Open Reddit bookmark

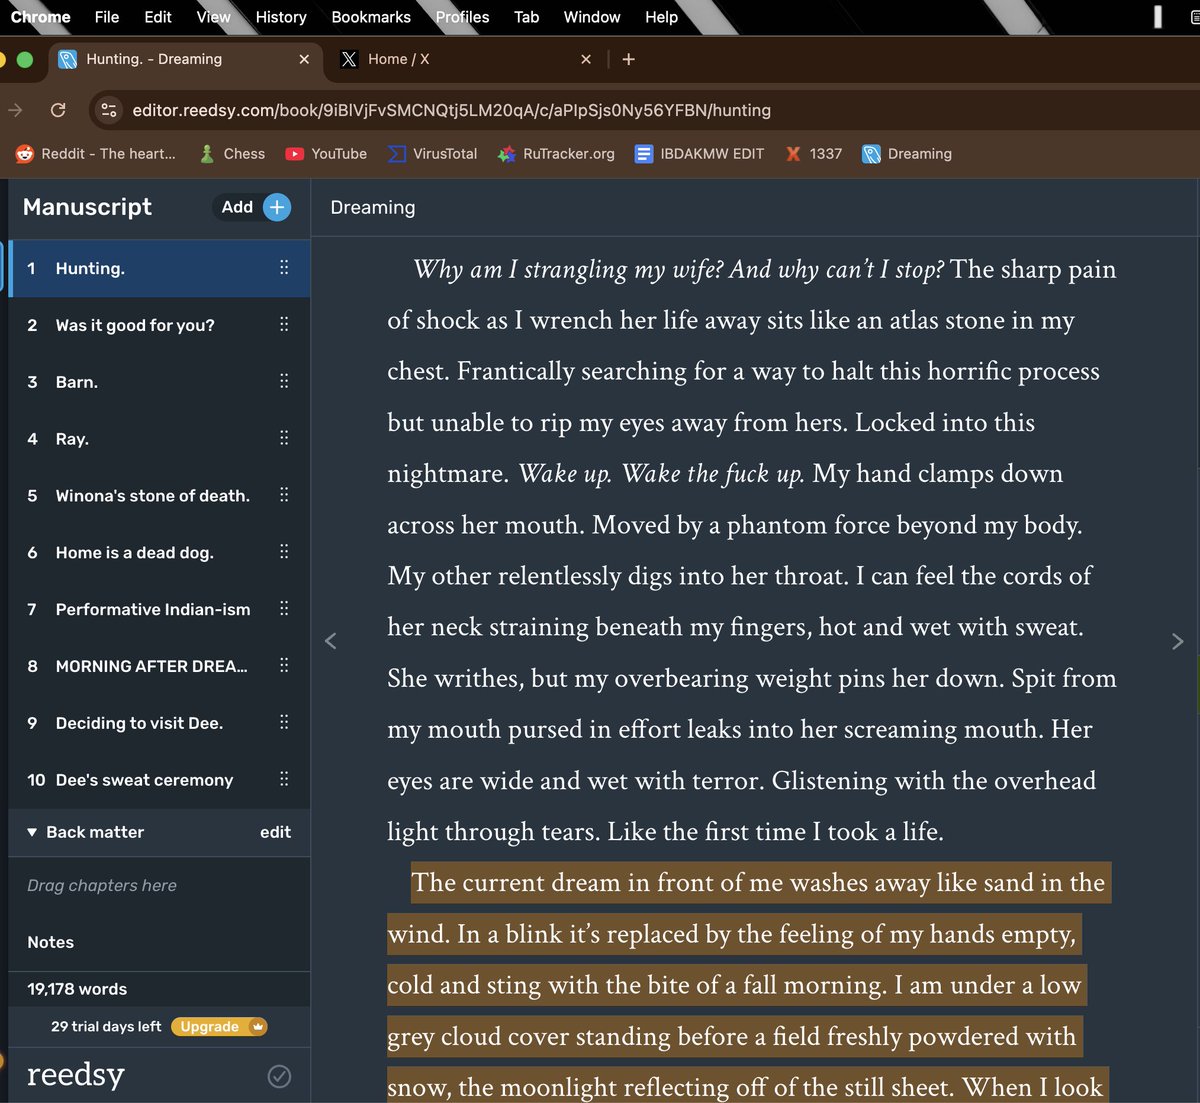click(95, 154)
